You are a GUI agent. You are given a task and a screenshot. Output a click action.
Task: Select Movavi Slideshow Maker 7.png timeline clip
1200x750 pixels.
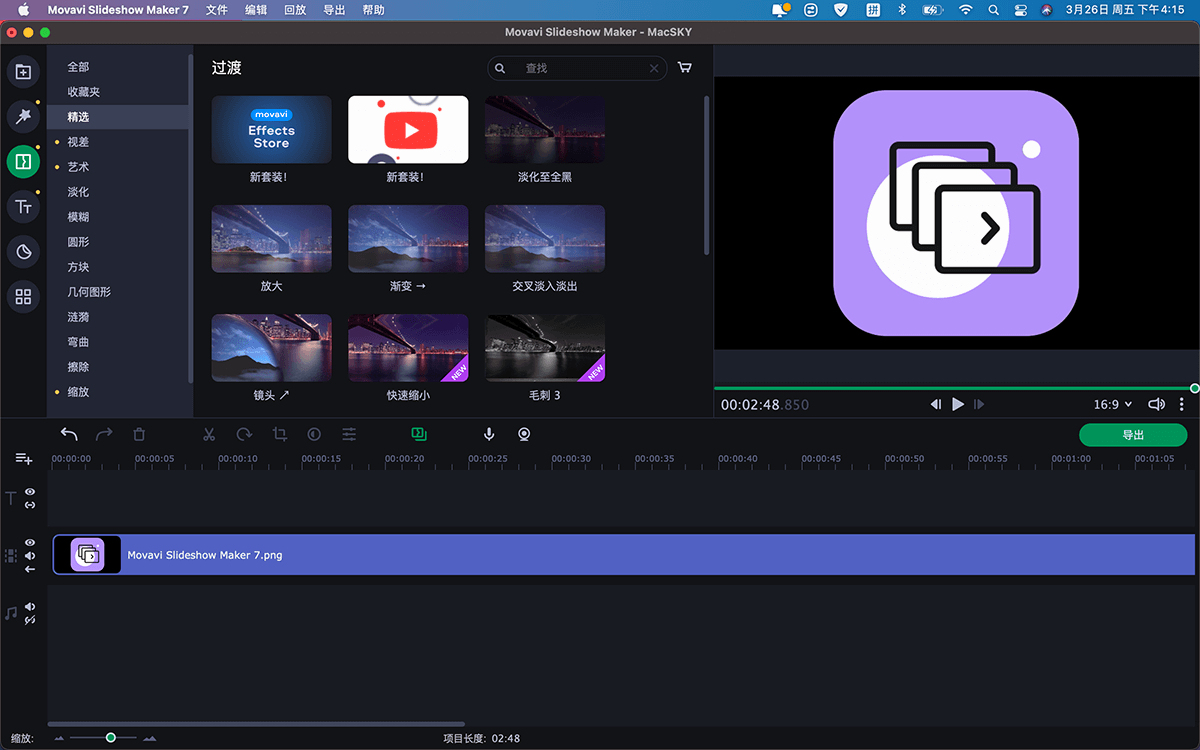coord(624,555)
